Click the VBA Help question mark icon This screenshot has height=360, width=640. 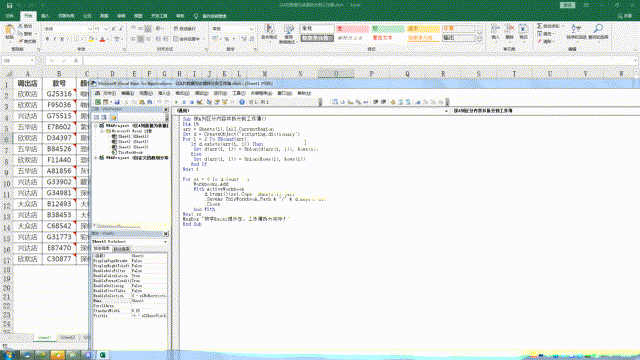pyautogui.click(x=242, y=102)
